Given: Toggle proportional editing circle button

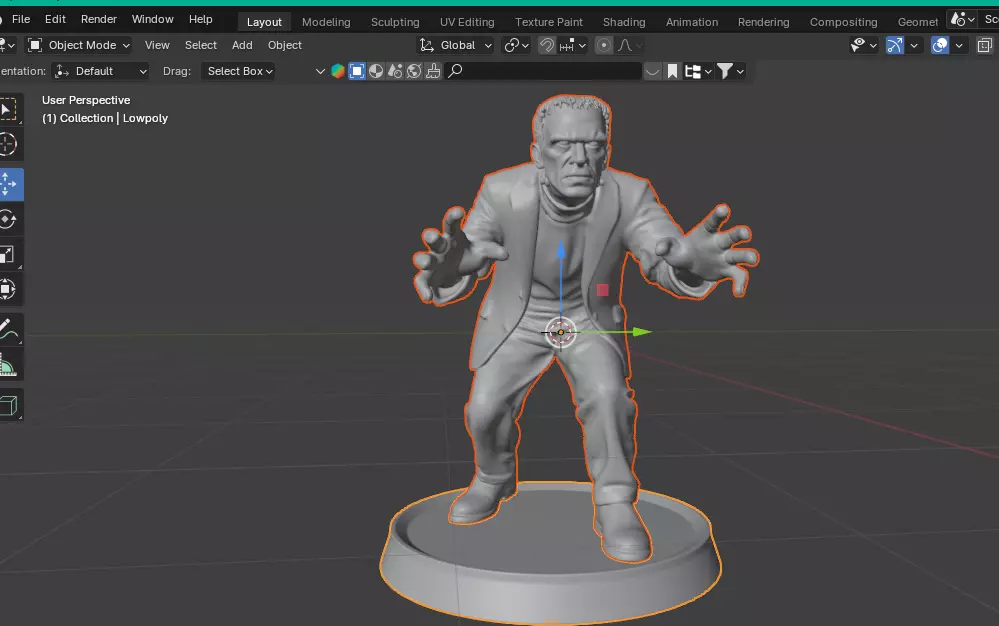Looking at the screenshot, I should [604, 45].
